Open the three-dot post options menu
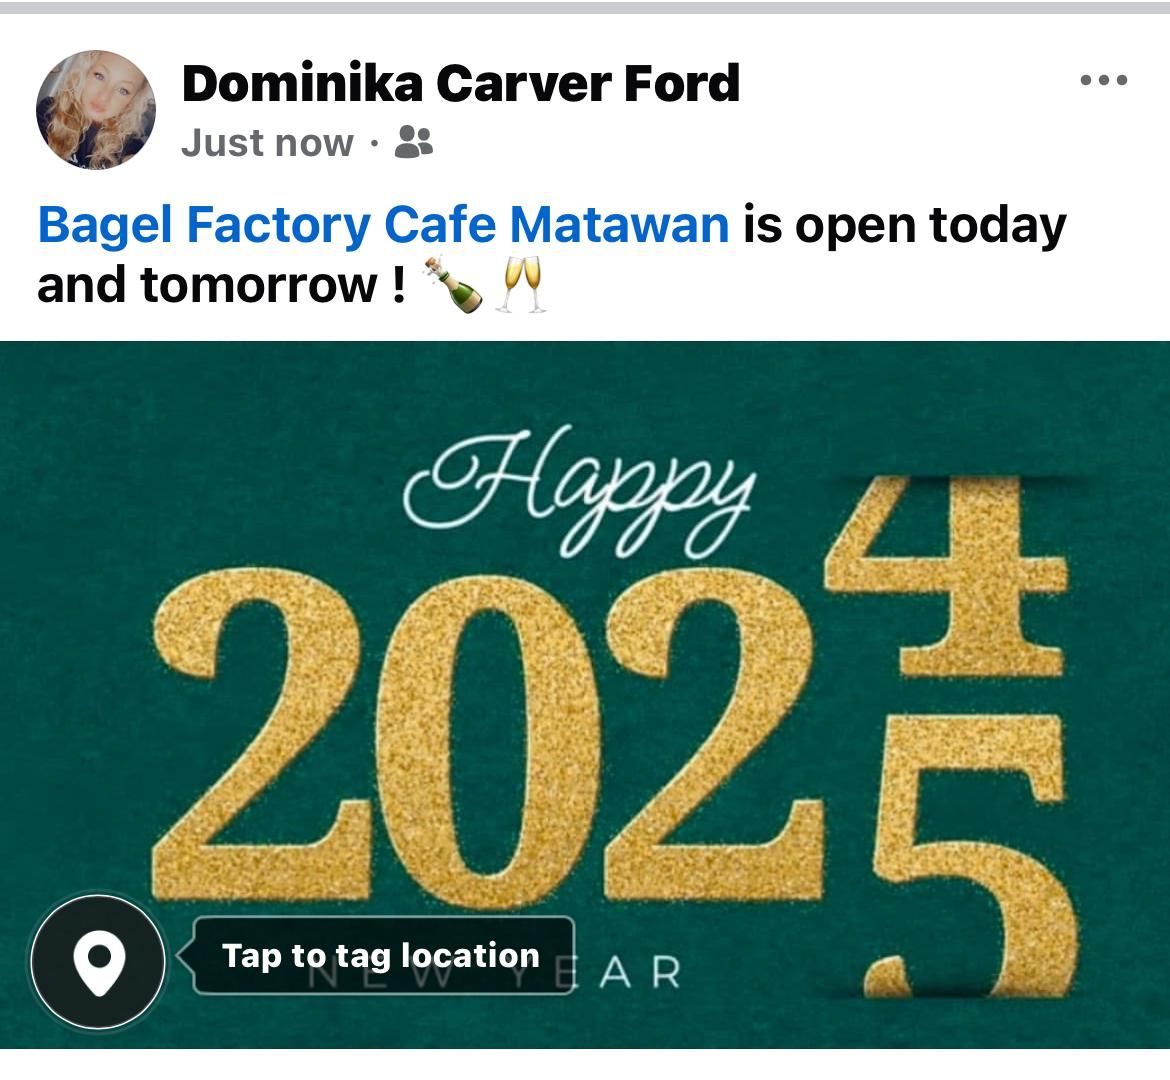1170x1080 pixels. click(x=1104, y=80)
